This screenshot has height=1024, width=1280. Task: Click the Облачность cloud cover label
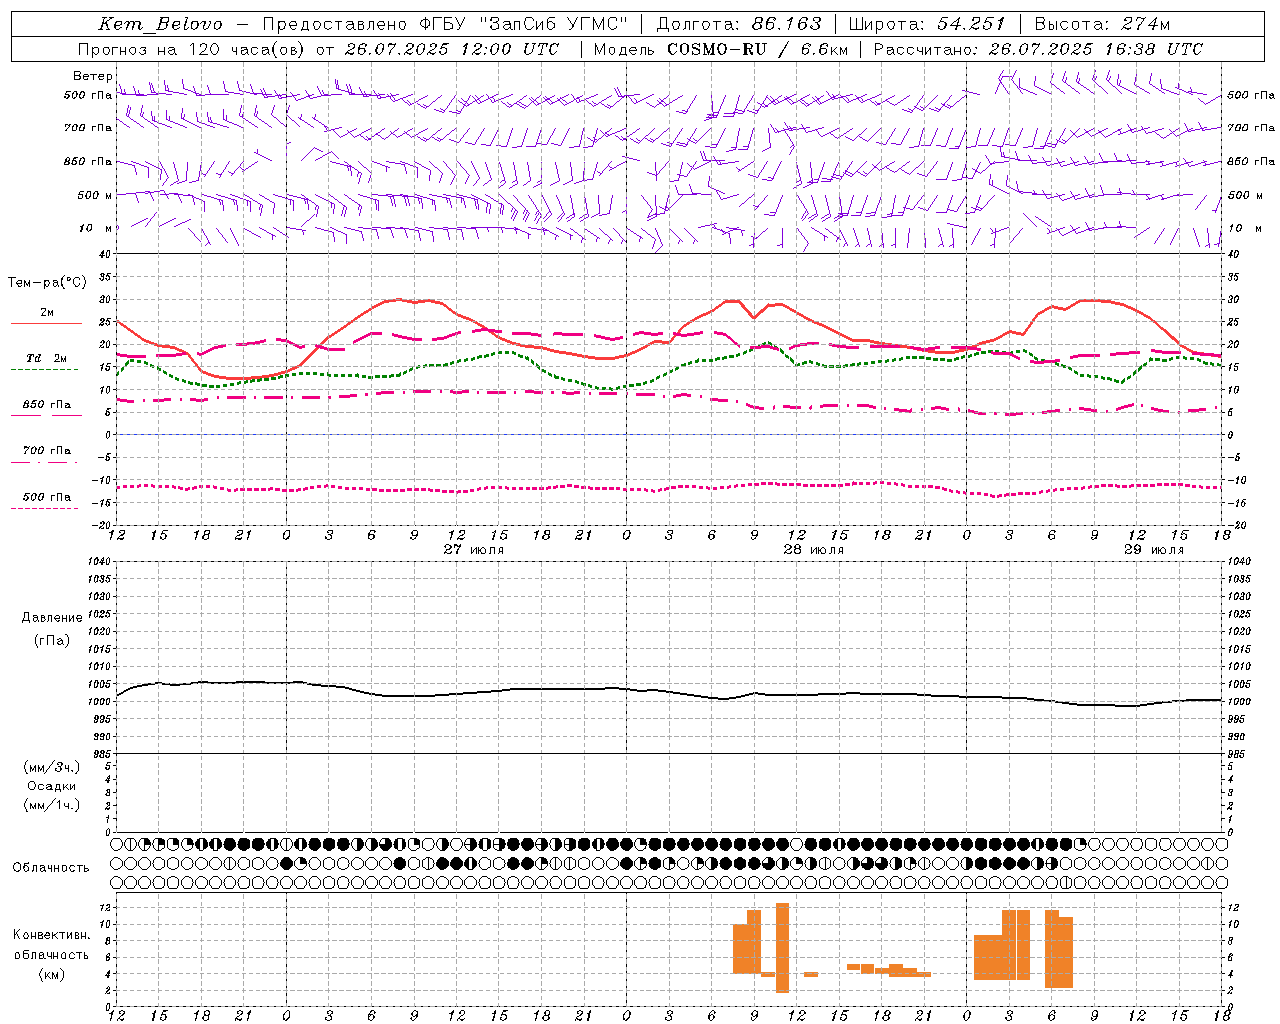click(x=51, y=868)
